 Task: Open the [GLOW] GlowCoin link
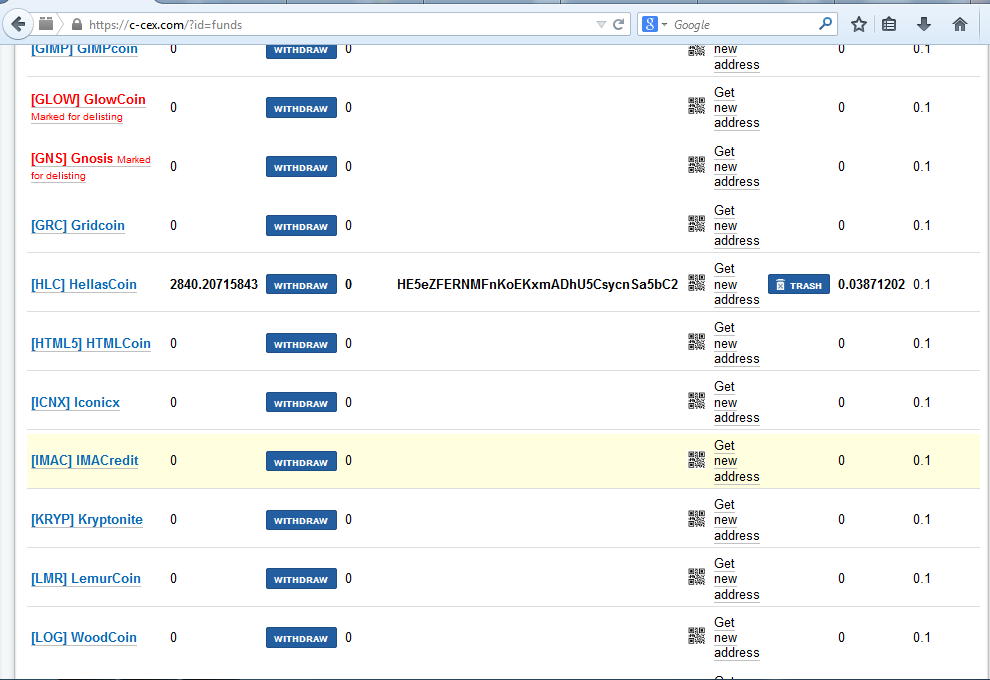(88, 100)
